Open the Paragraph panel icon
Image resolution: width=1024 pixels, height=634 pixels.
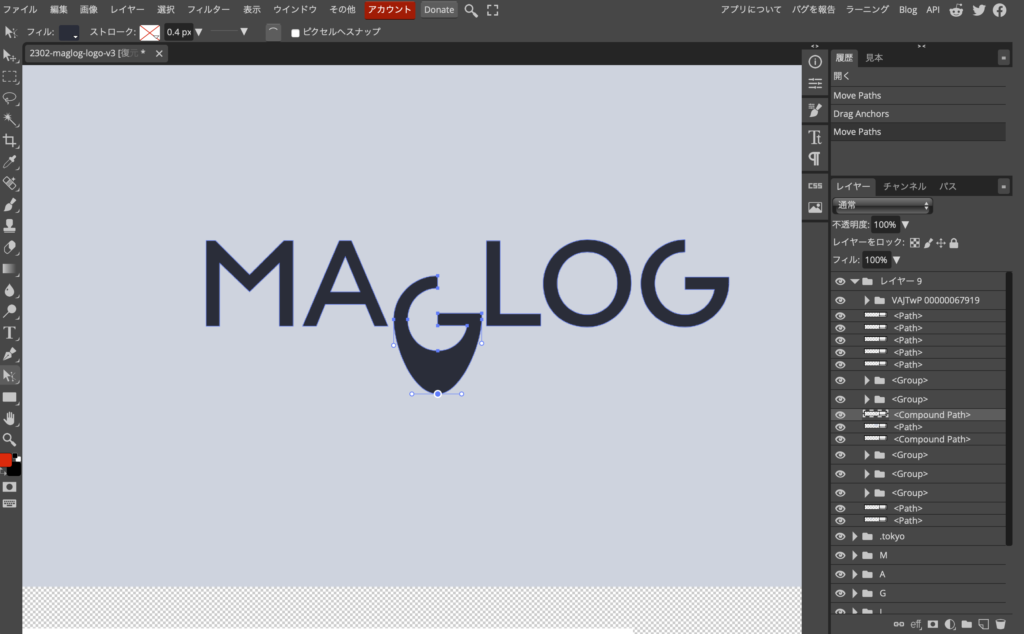pos(815,159)
